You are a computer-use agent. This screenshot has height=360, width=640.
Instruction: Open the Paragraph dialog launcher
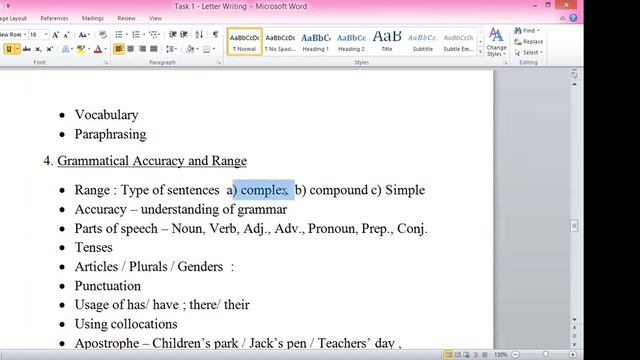pos(219,62)
